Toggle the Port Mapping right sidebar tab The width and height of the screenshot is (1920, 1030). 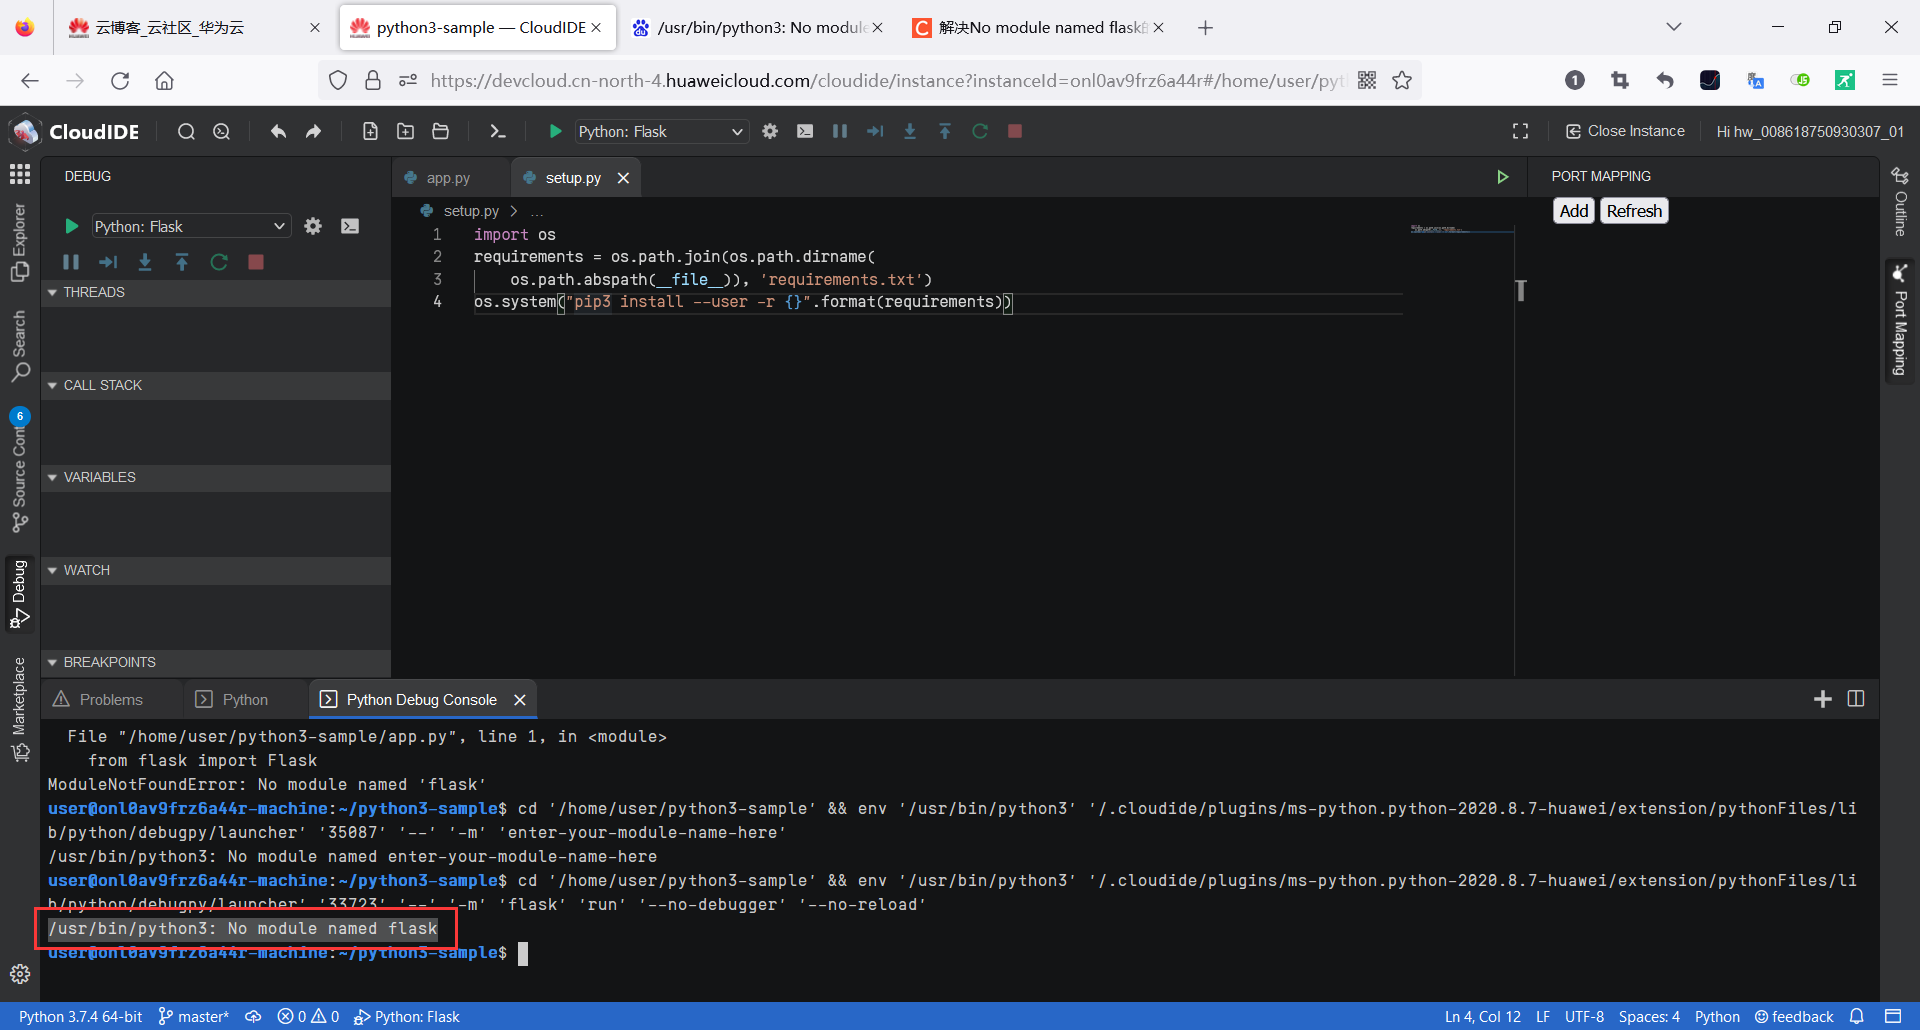(x=1900, y=320)
